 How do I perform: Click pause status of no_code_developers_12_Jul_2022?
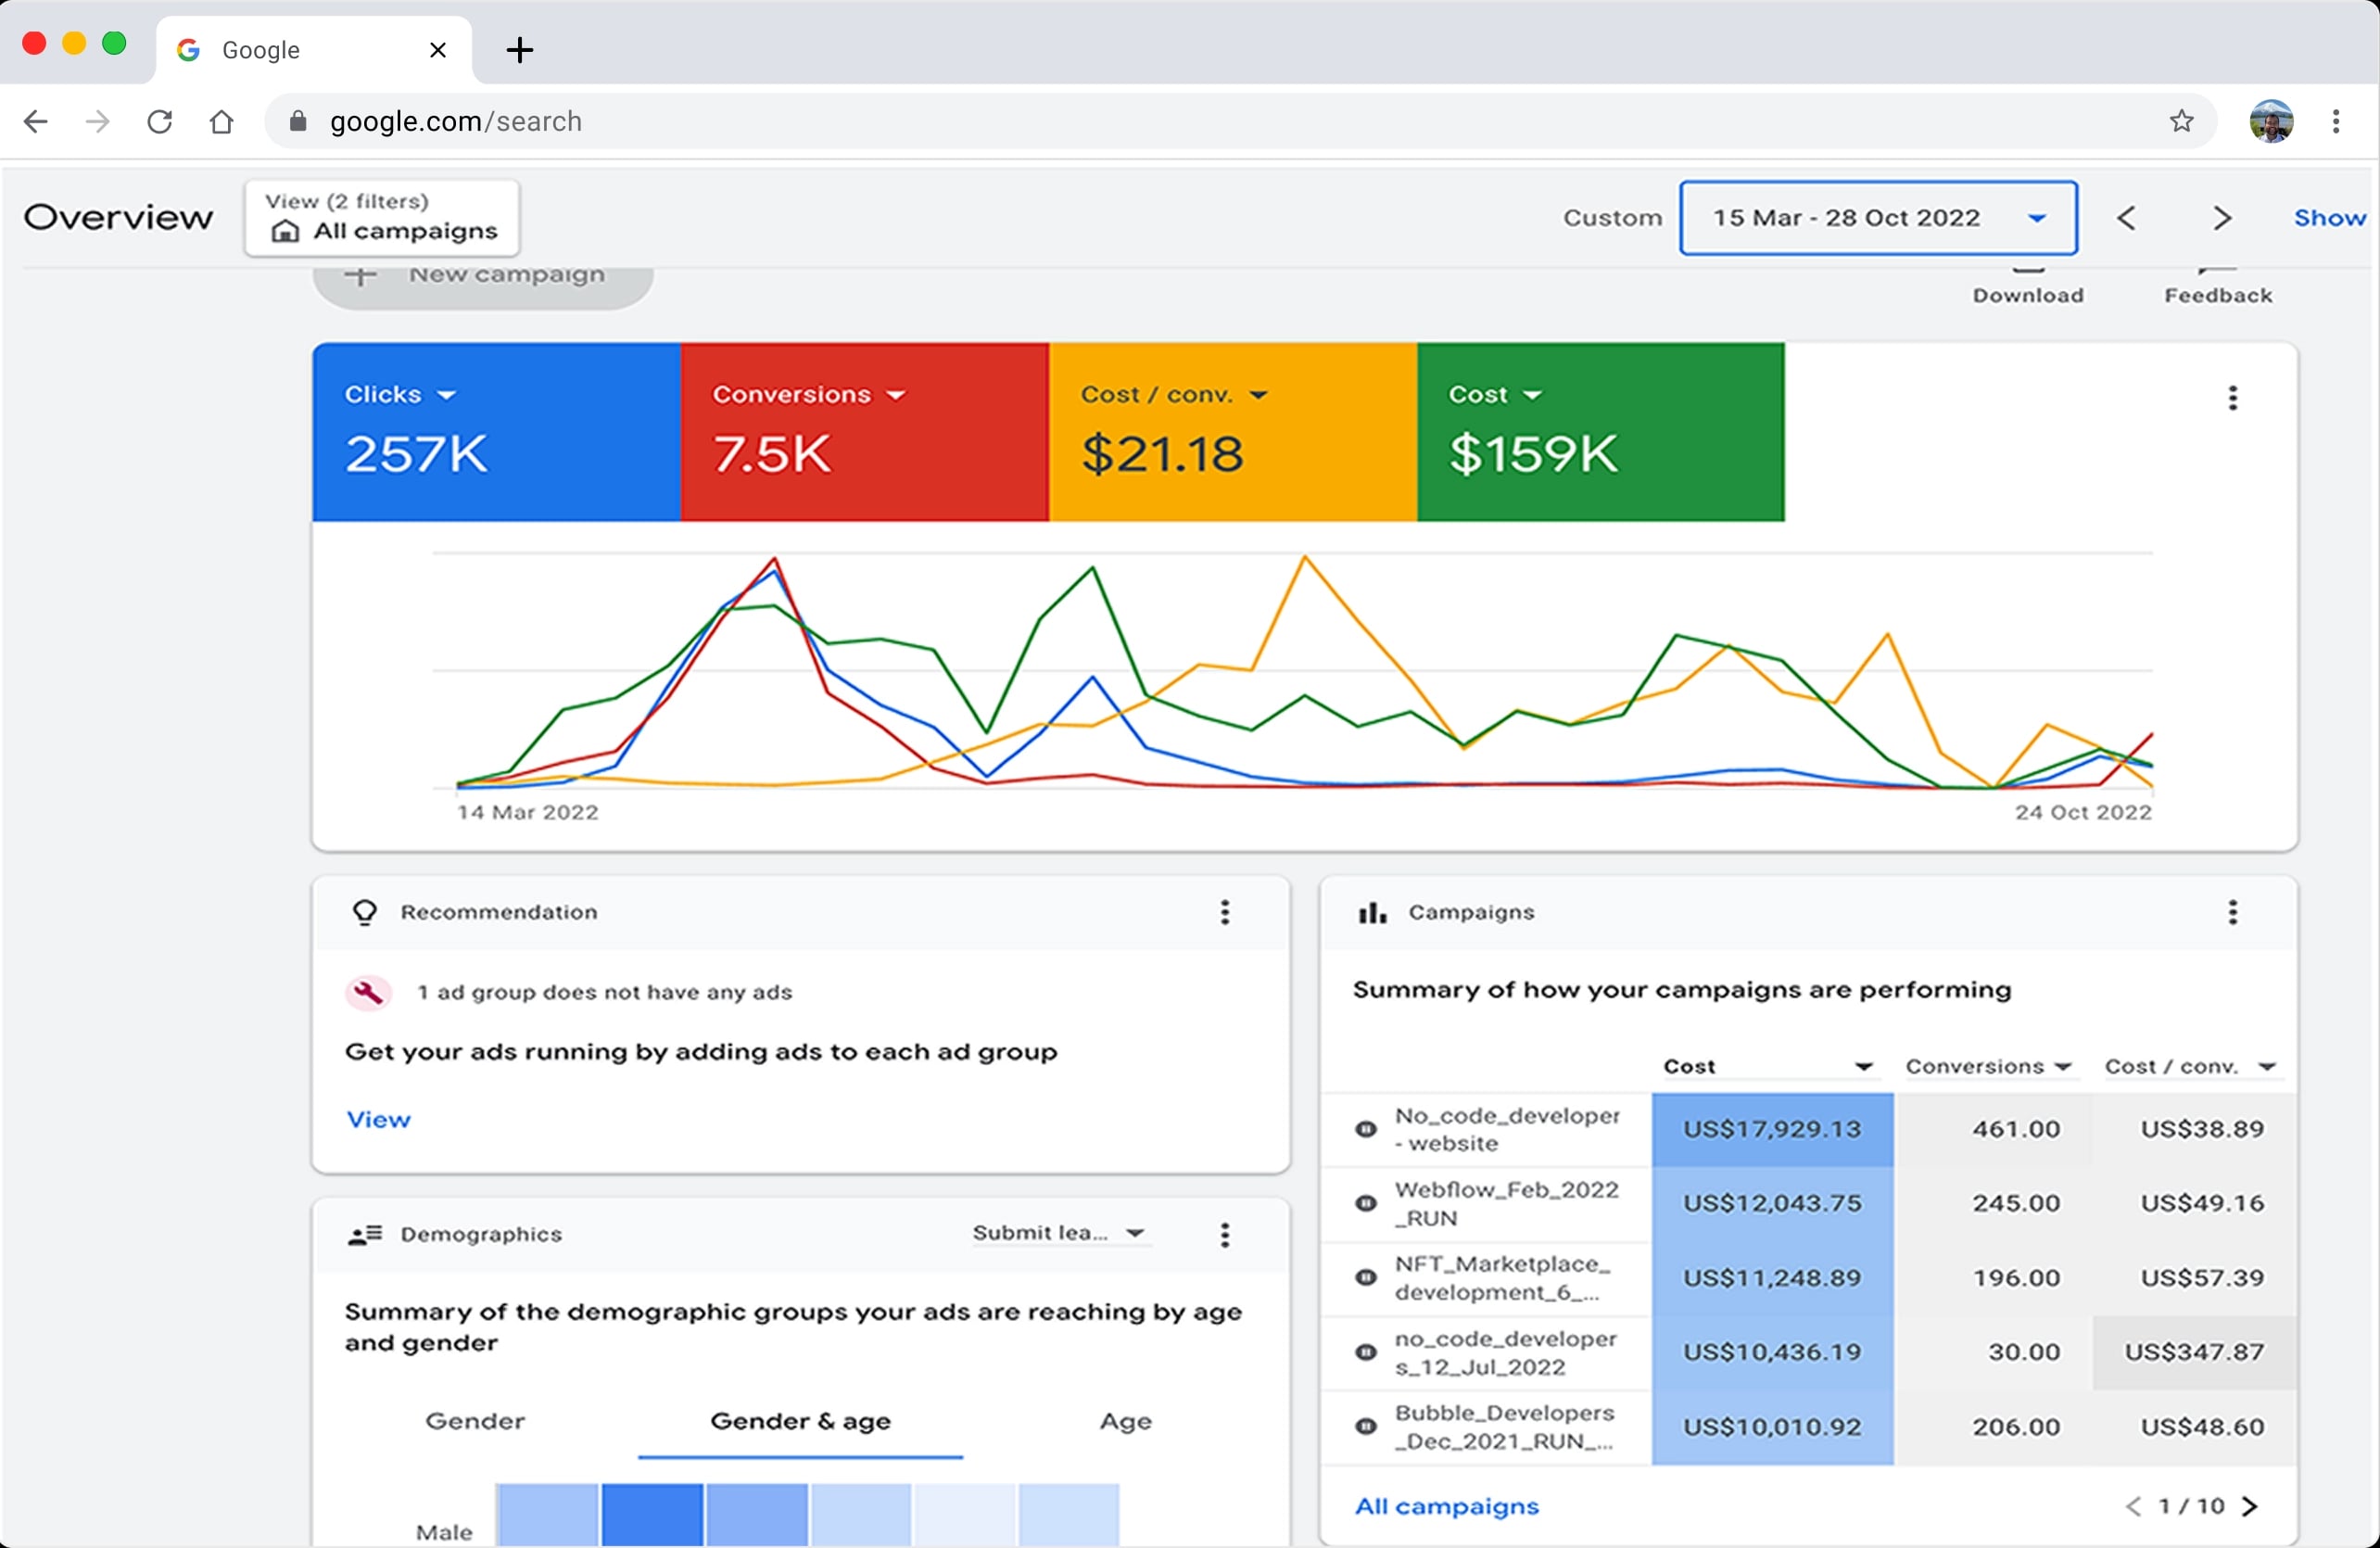pos(1365,1352)
